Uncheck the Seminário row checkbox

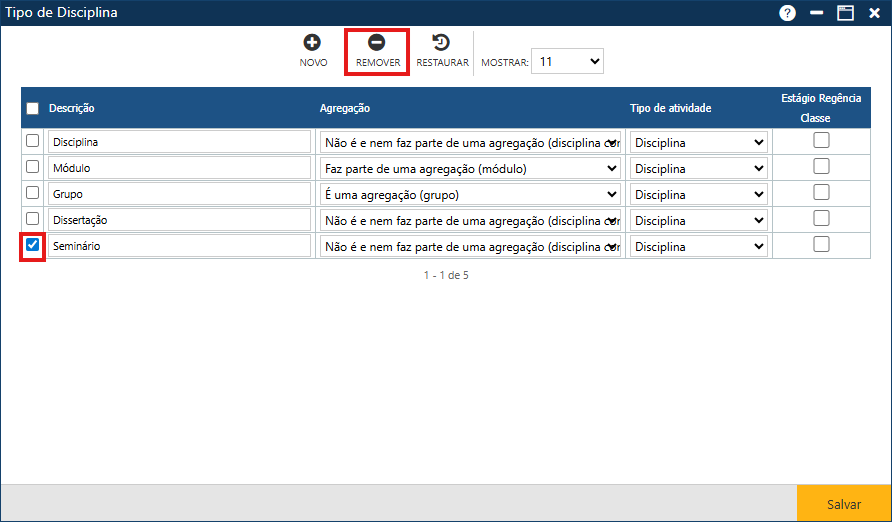[x=32, y=245]
